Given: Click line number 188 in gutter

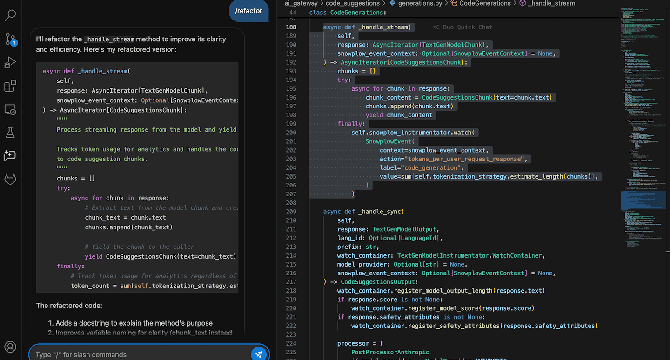Looking at the screenshot, I should 291,27.
